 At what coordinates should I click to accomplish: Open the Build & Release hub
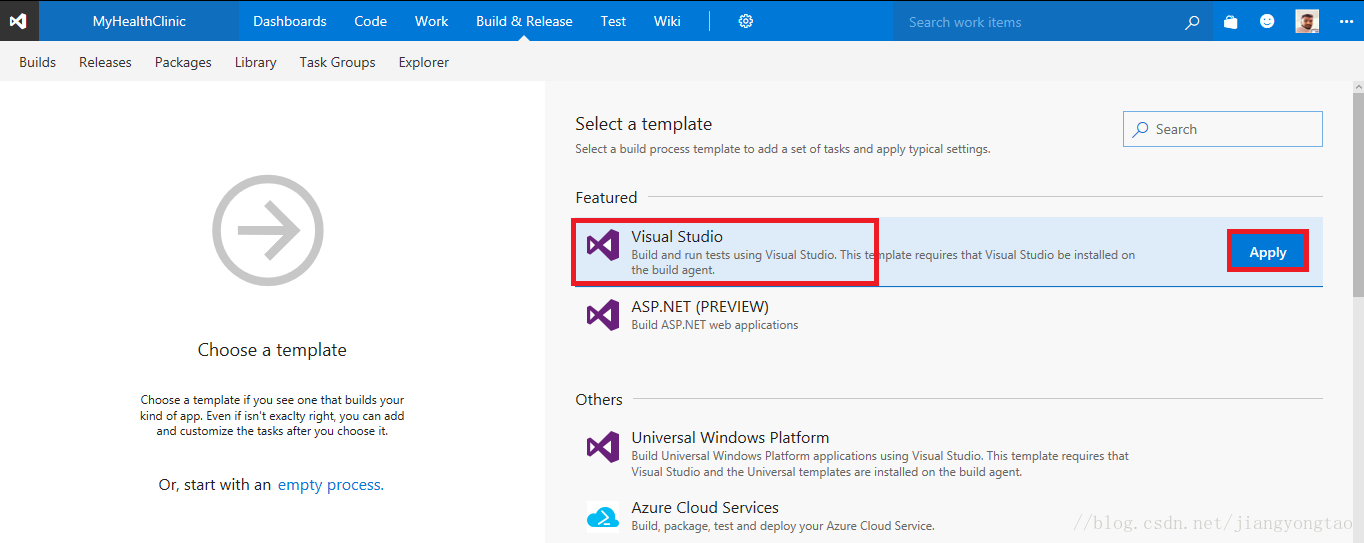(524, 21)
